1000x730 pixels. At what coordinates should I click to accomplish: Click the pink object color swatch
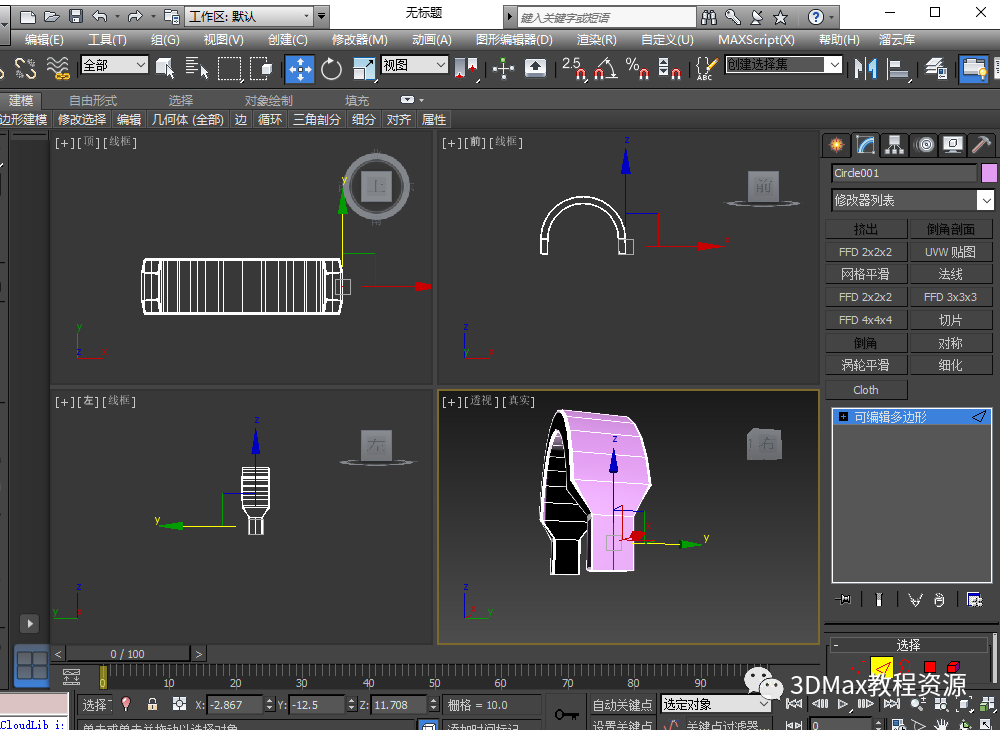point(989,173)
